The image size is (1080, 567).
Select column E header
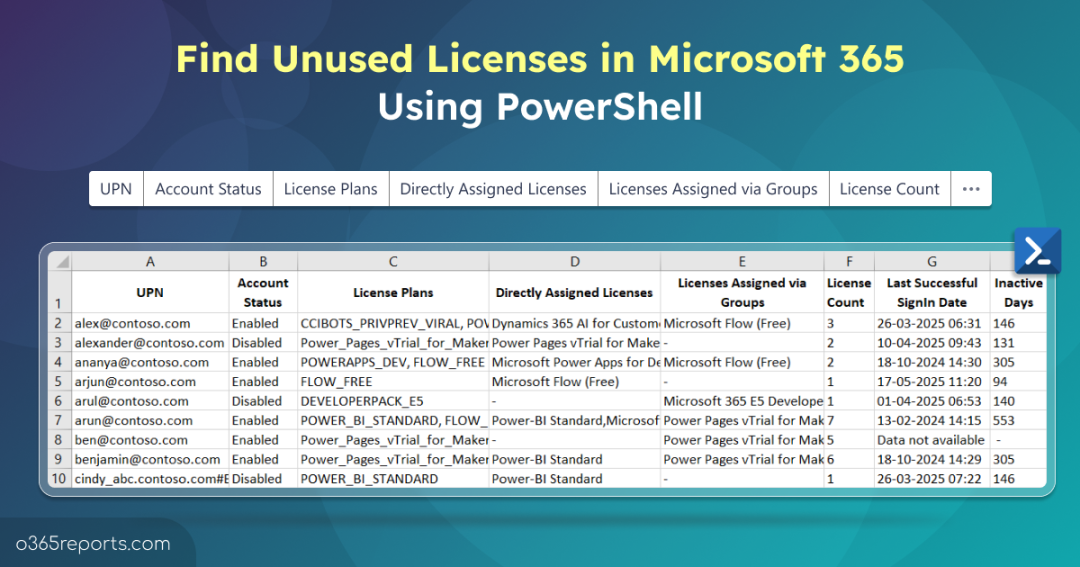742,261
